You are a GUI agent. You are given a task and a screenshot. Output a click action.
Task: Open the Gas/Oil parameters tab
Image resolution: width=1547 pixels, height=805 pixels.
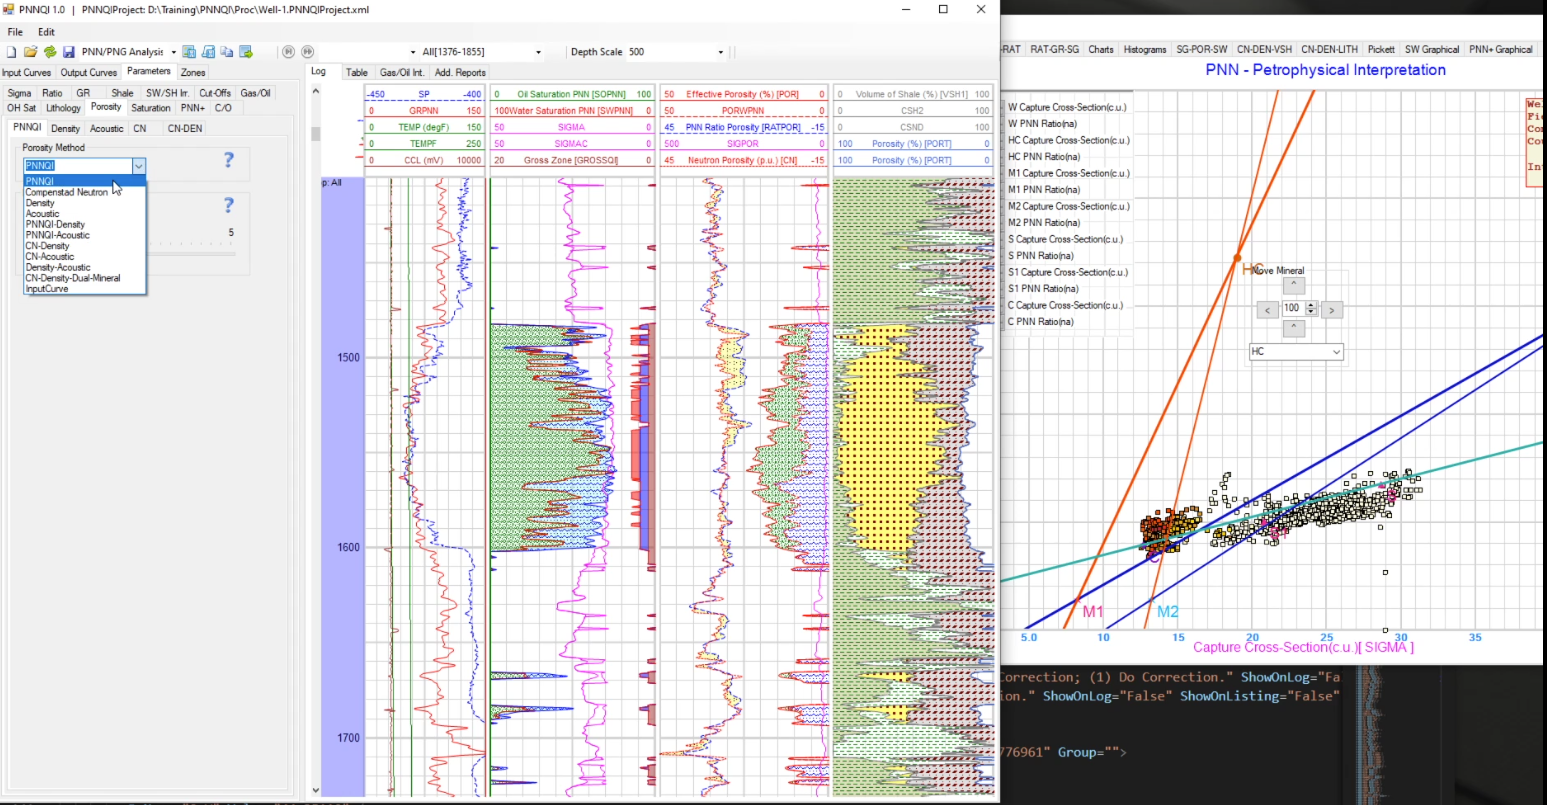pos(256,93)
